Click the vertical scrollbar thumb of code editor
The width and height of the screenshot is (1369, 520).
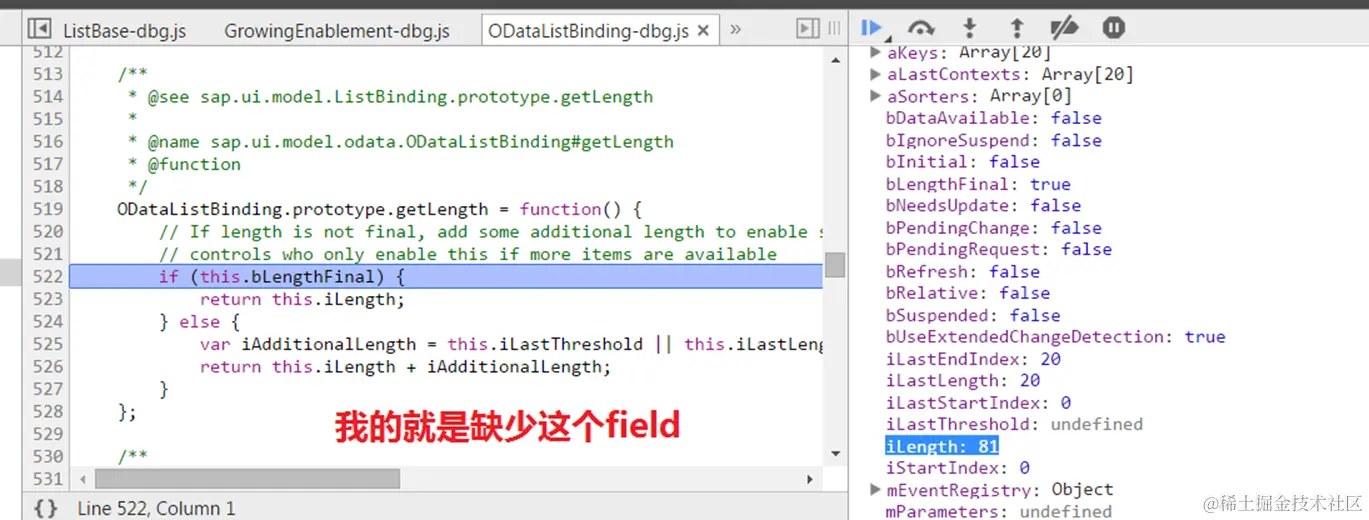coord(835,265)
